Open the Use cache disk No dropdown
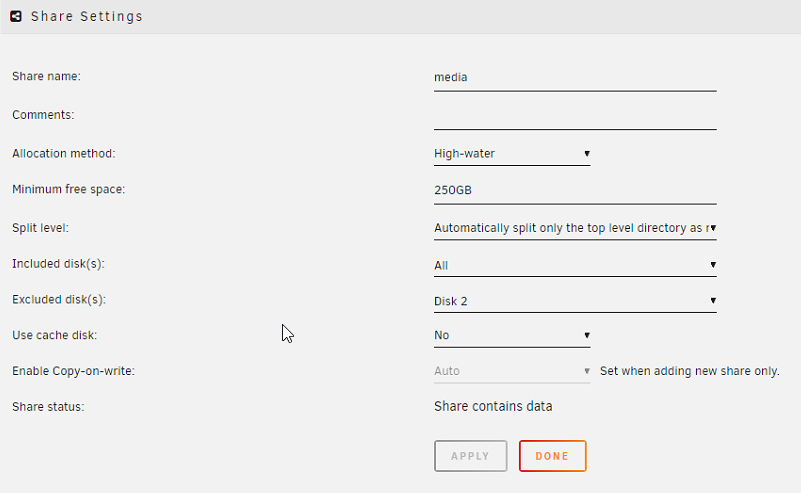This screenshot has width=801, height=493. point(512,336)
